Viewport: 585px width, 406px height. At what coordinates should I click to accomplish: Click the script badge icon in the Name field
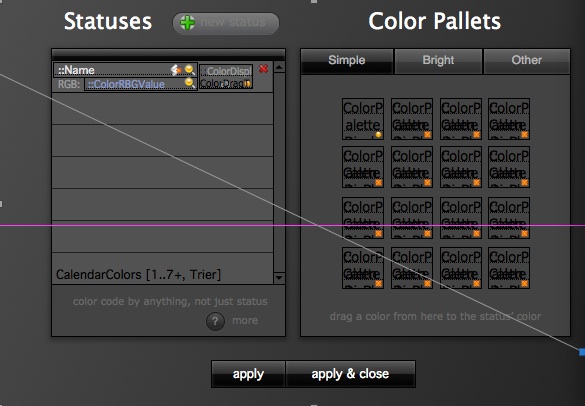pyautogui.click(x=176, y=70)
